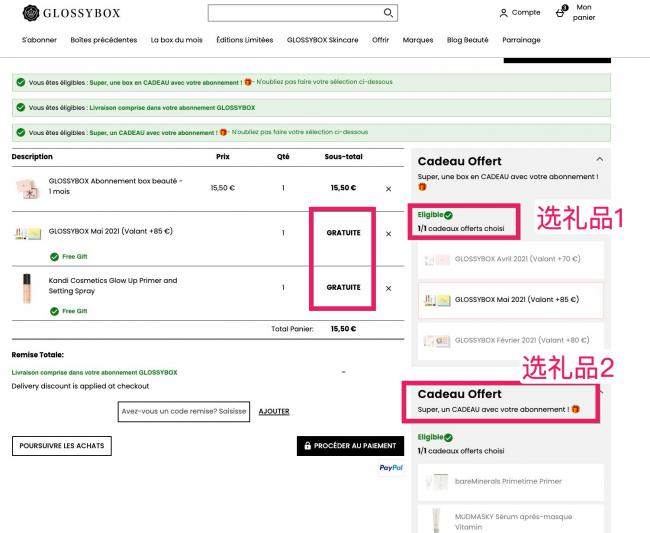
Task: Click the Remise Totale label
Action: pyautogui.click(x=38, y=355)
